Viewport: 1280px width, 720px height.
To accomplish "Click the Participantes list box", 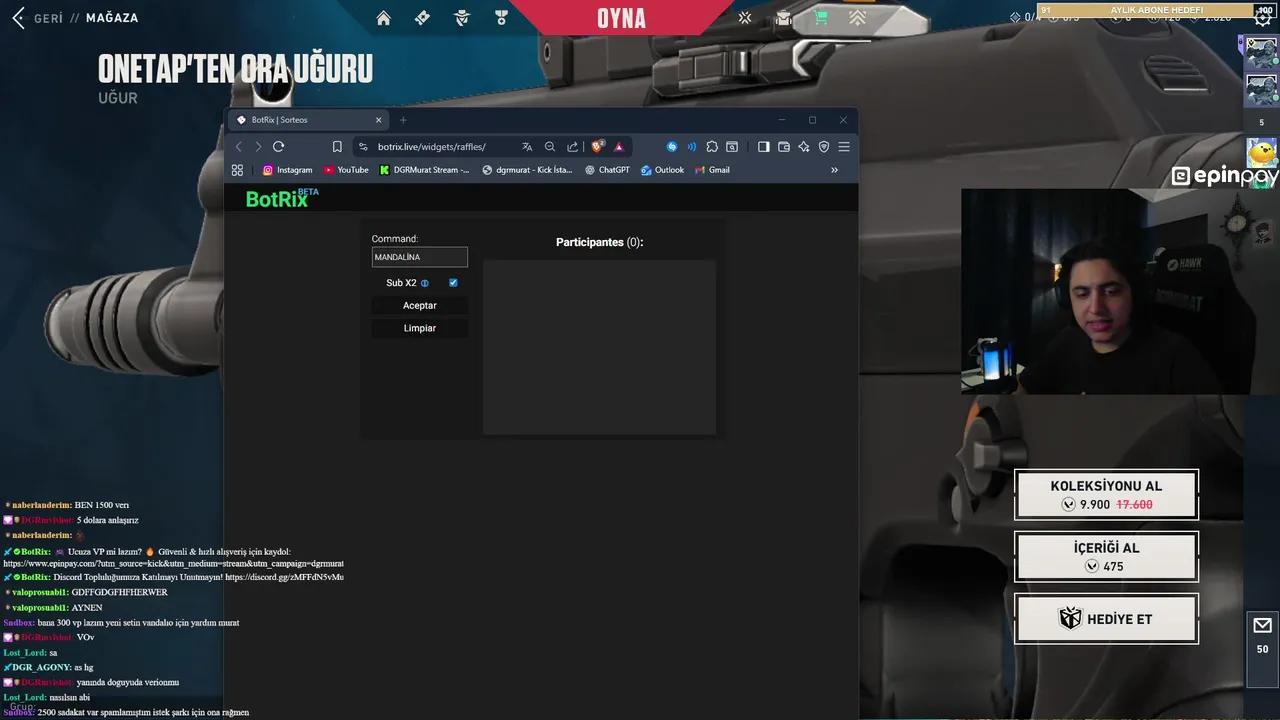I will point(599,347).
